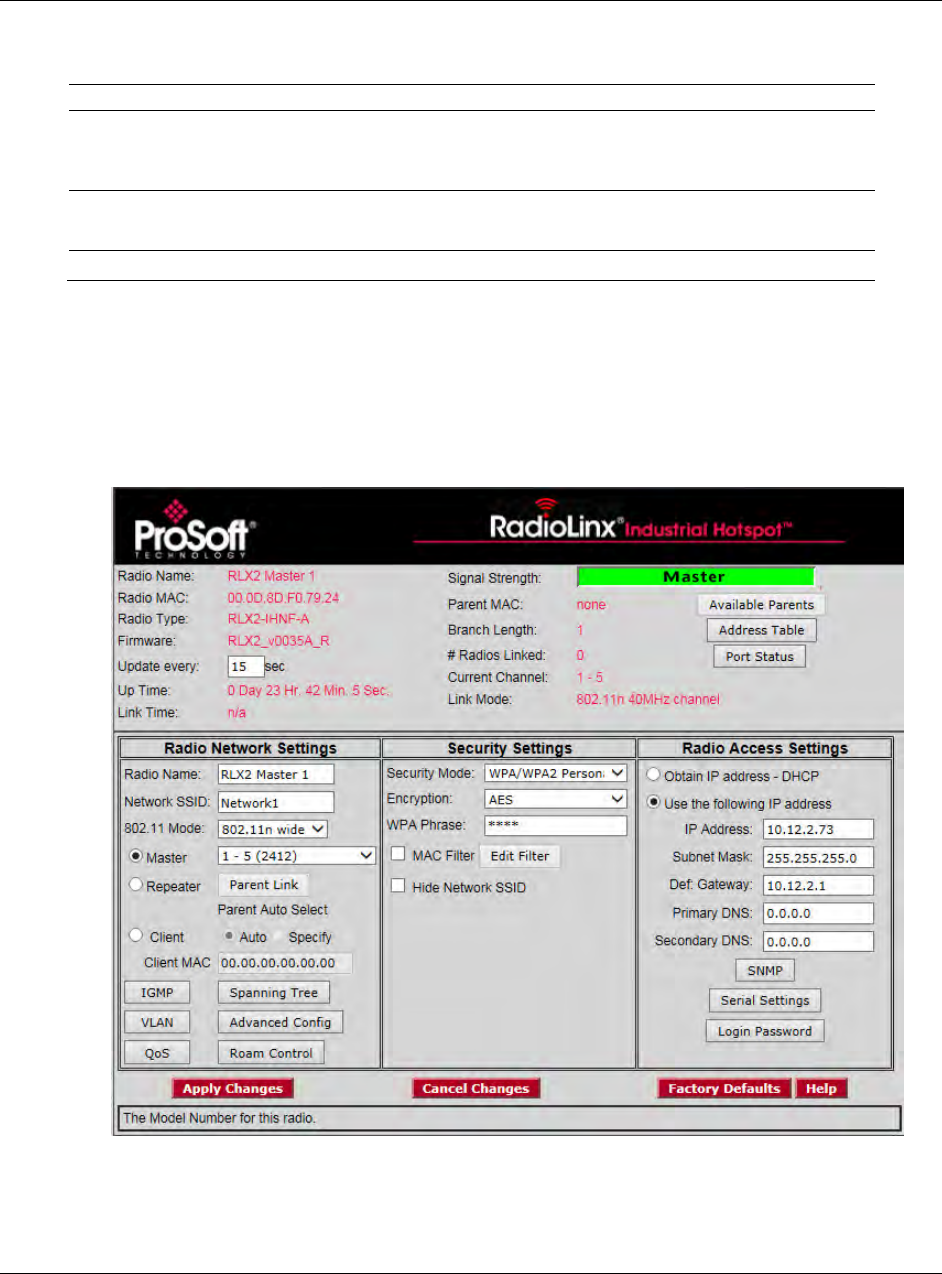Open Roam Control settings
This screenshot has width=942, height=1274.
(271, 1053)
